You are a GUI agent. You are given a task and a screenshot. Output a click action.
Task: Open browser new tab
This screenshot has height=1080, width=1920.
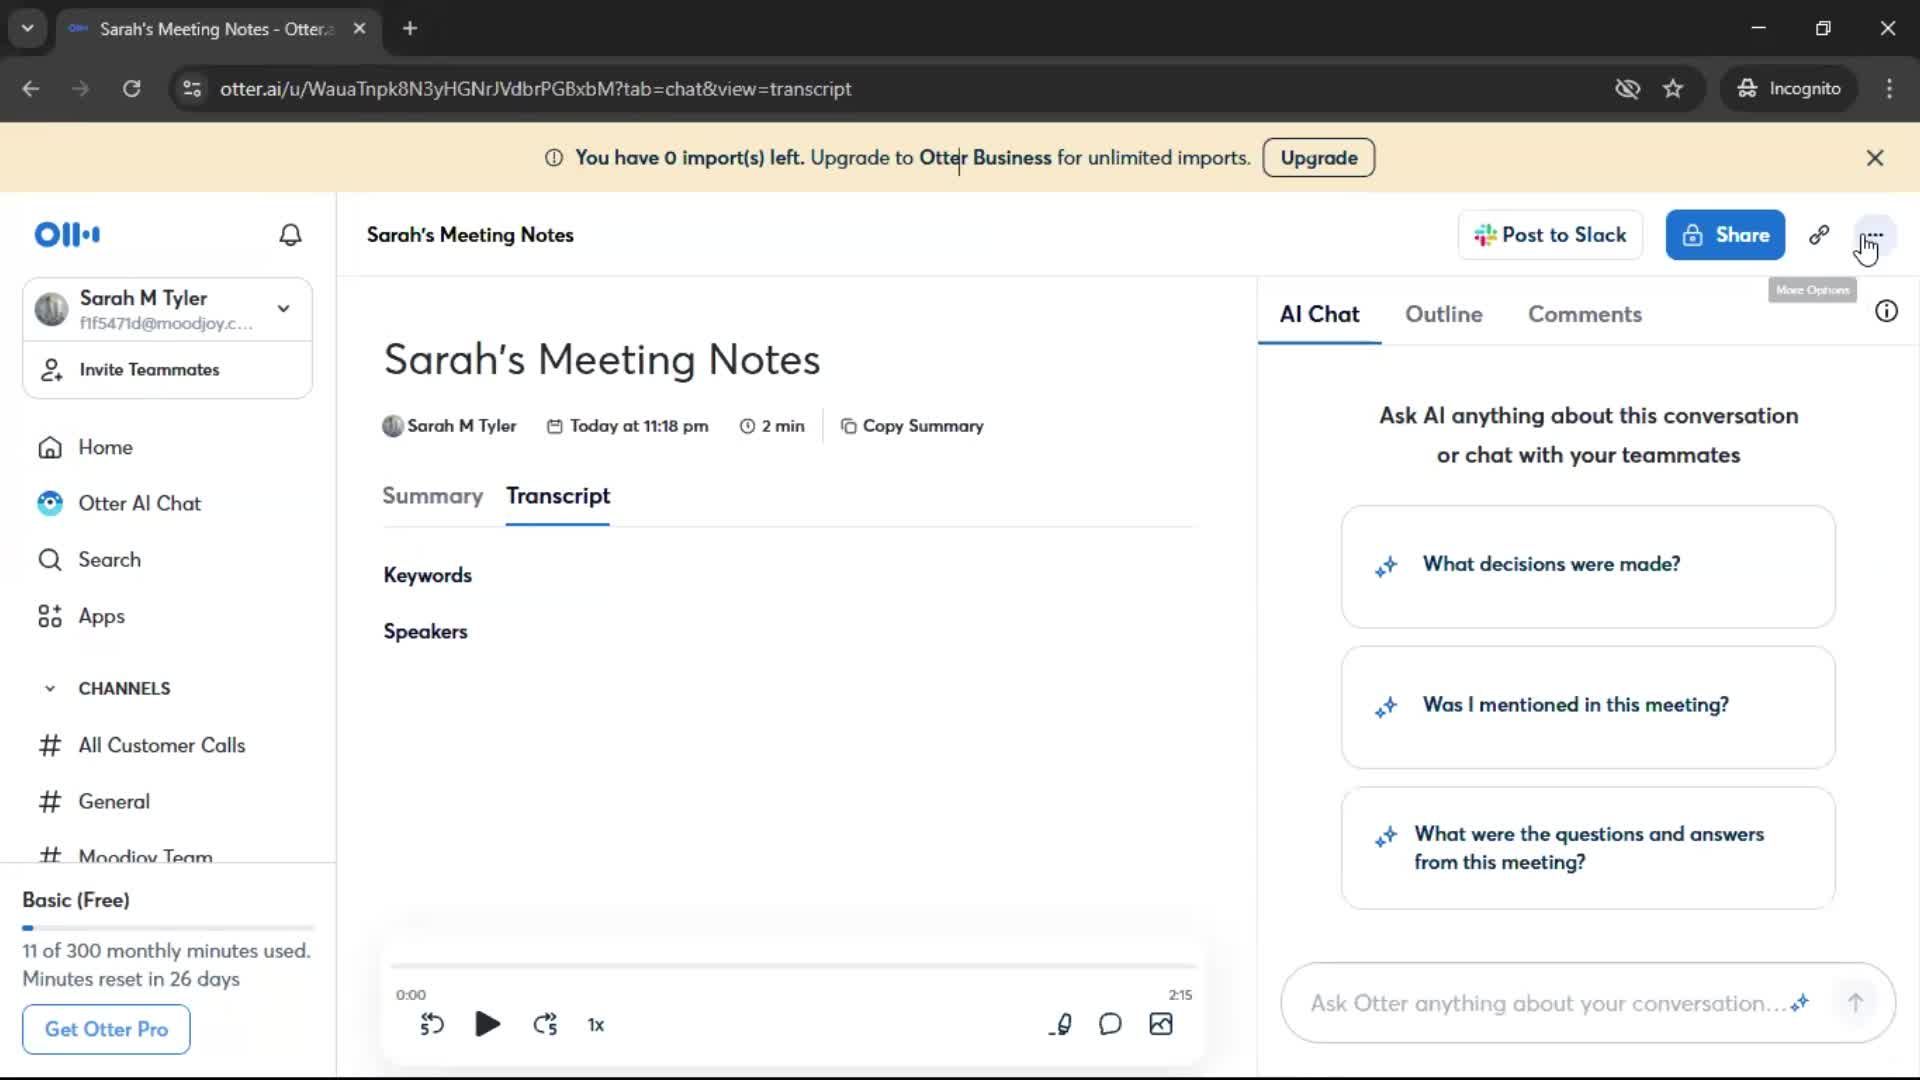(x=410, y=28)
